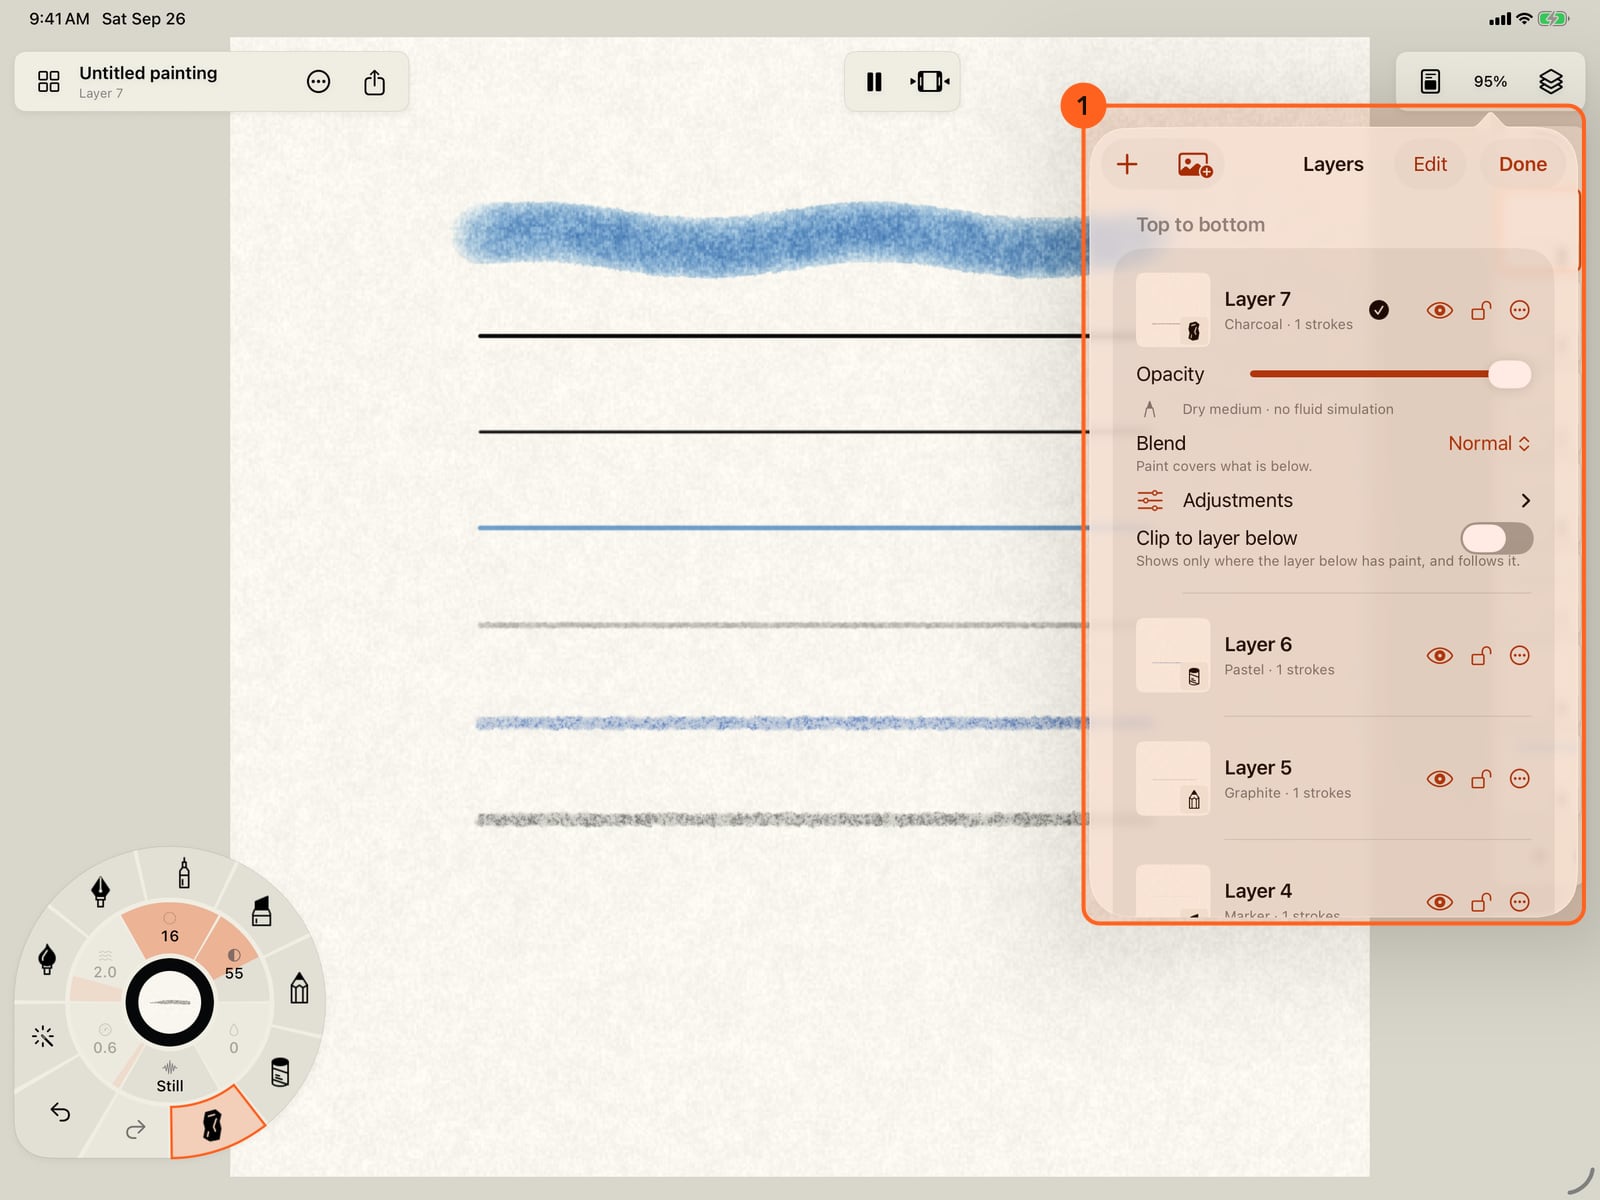Screen dimensions: 1600x1200
Task: Click the Layer 7 opacity slider
Action: click(x=1390, y=374)
